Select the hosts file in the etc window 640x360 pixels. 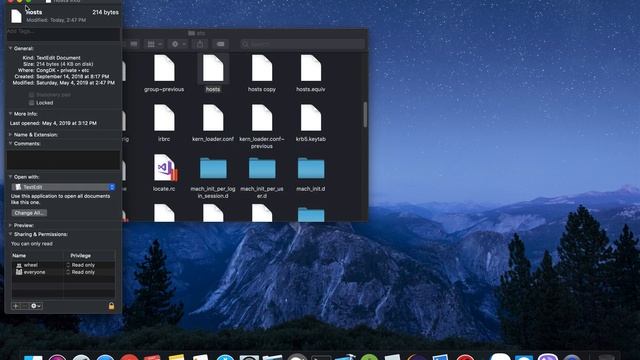pos(213,69)
